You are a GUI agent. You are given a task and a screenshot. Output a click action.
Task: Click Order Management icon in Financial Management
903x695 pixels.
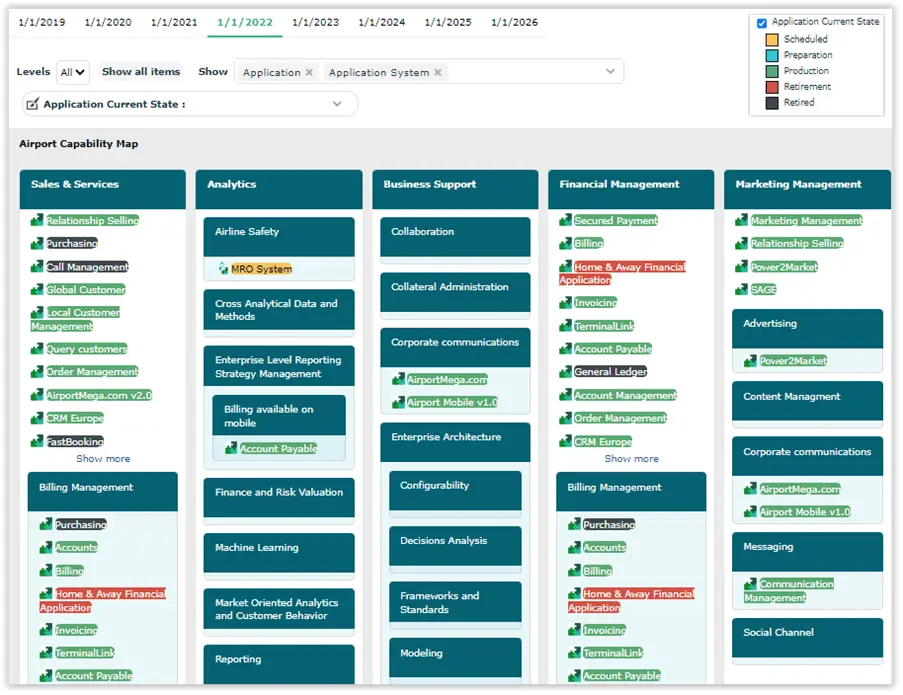tap(566, 418)
